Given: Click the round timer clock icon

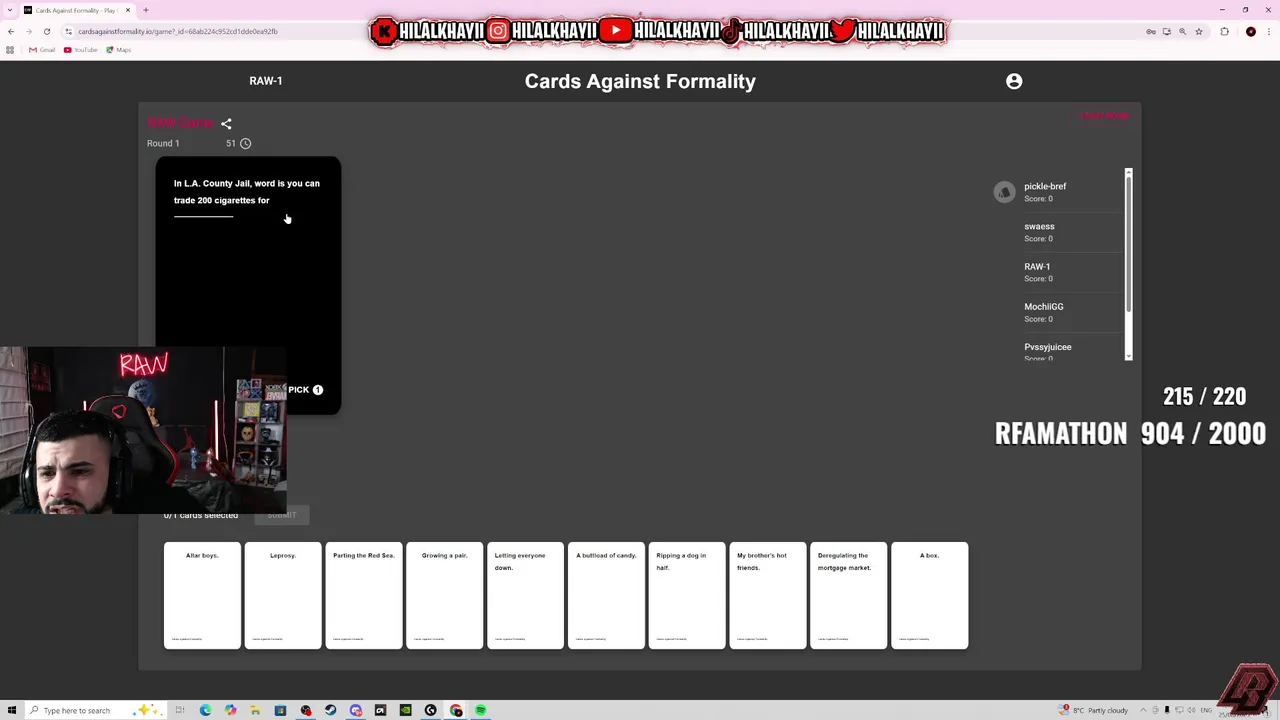Looking at the screenshot, I should [245, 143].
